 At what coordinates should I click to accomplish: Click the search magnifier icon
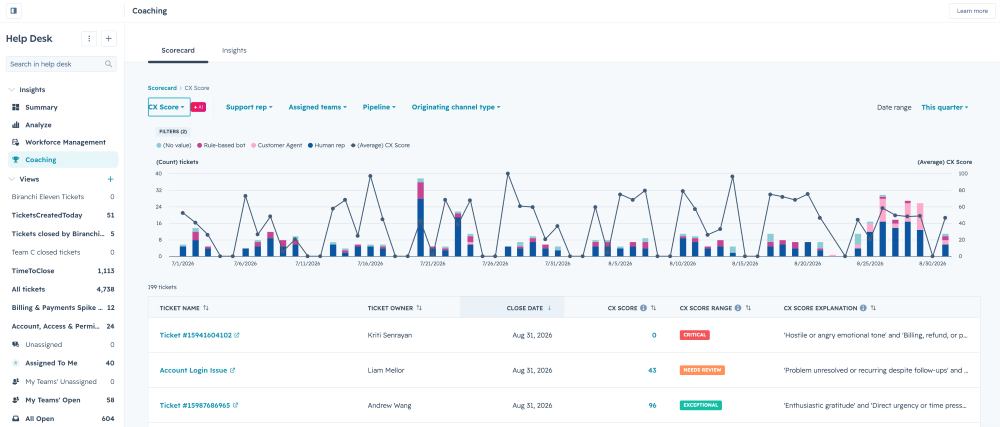click(108, 64)
